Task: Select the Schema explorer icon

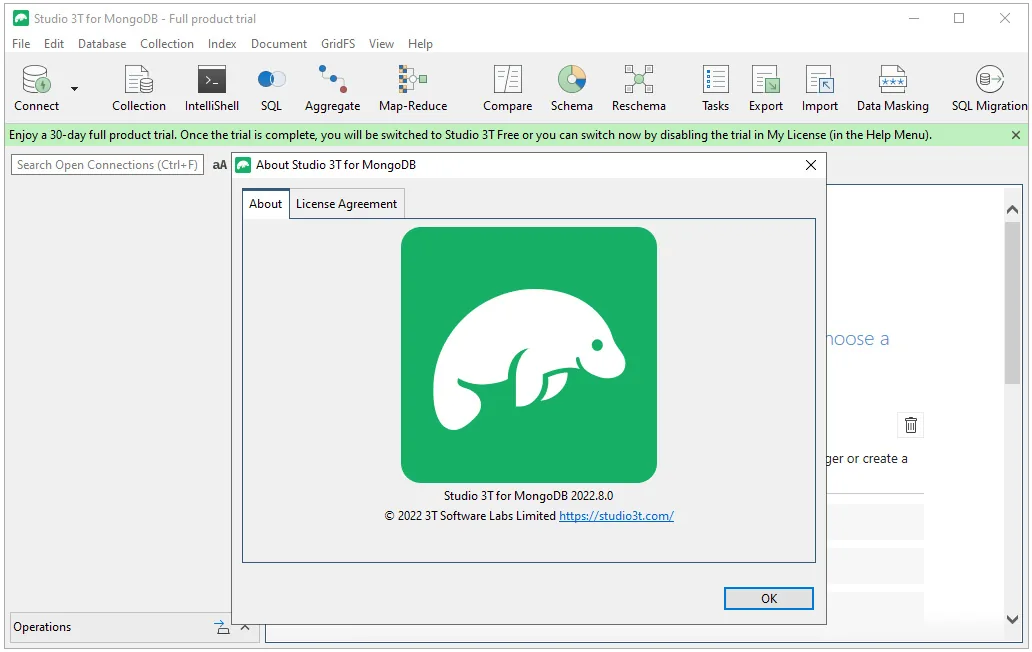Action: [571, 88]
